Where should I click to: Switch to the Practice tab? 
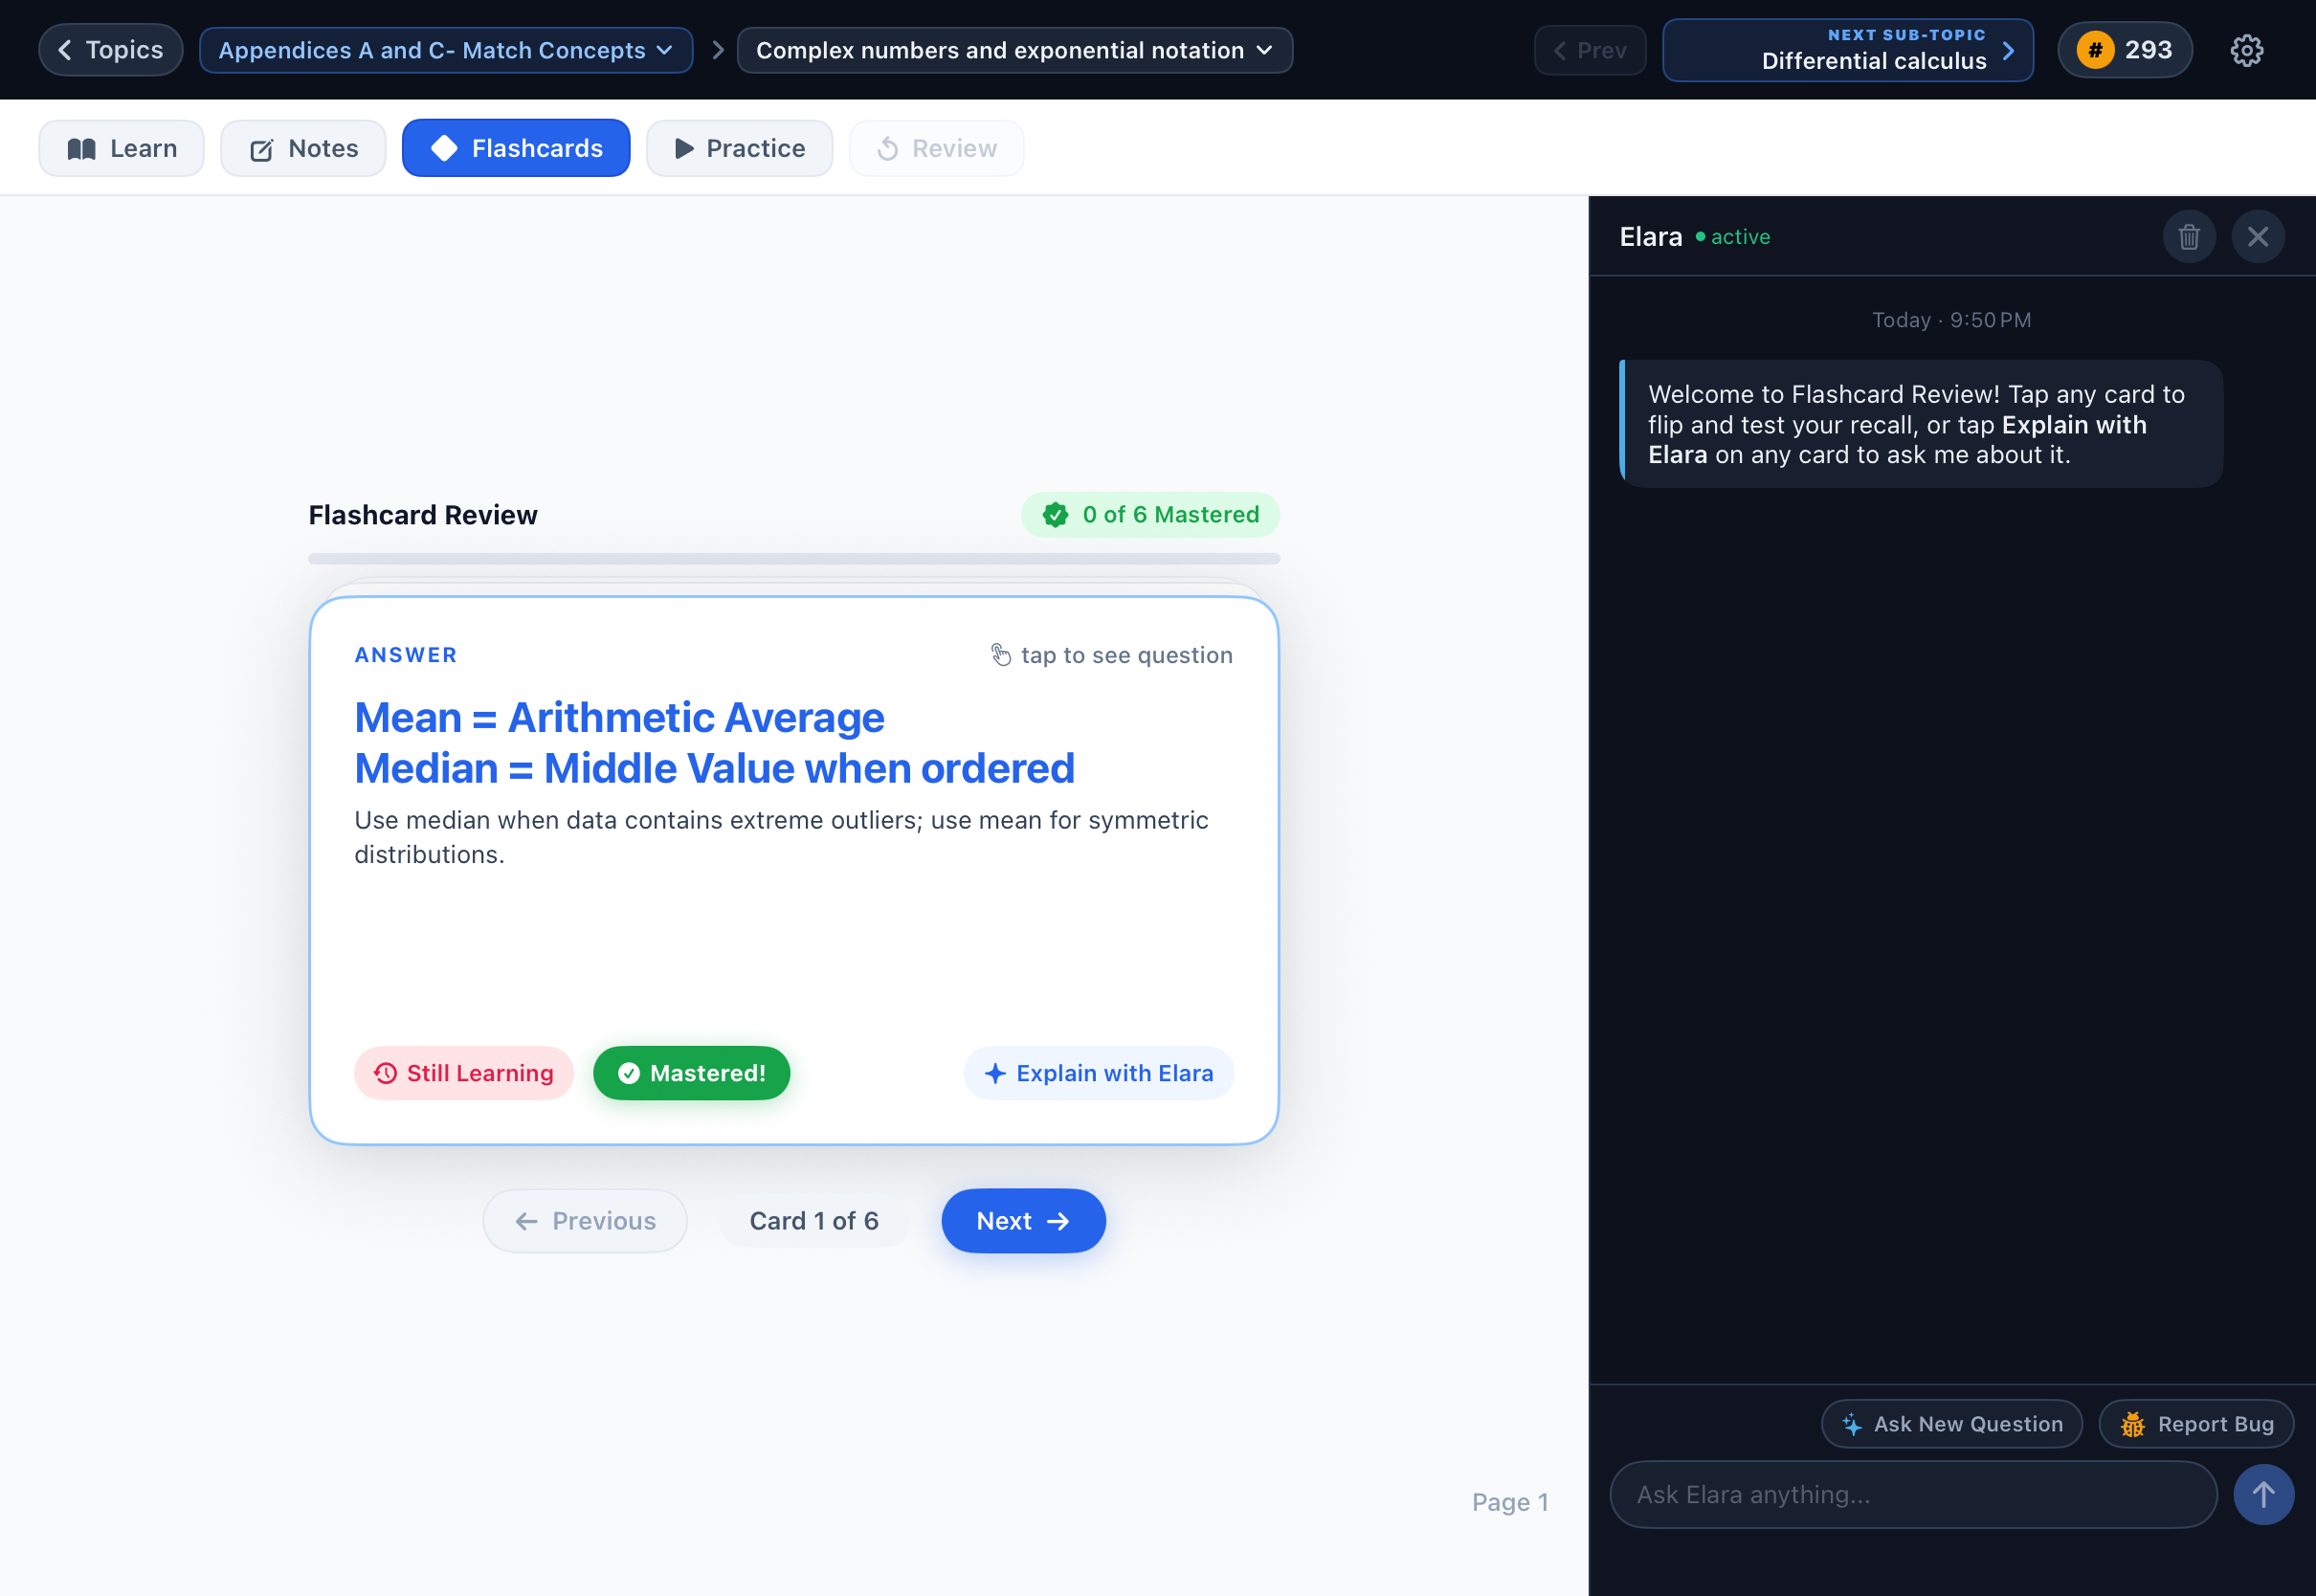pyautogui.click(x=739, y=148)
